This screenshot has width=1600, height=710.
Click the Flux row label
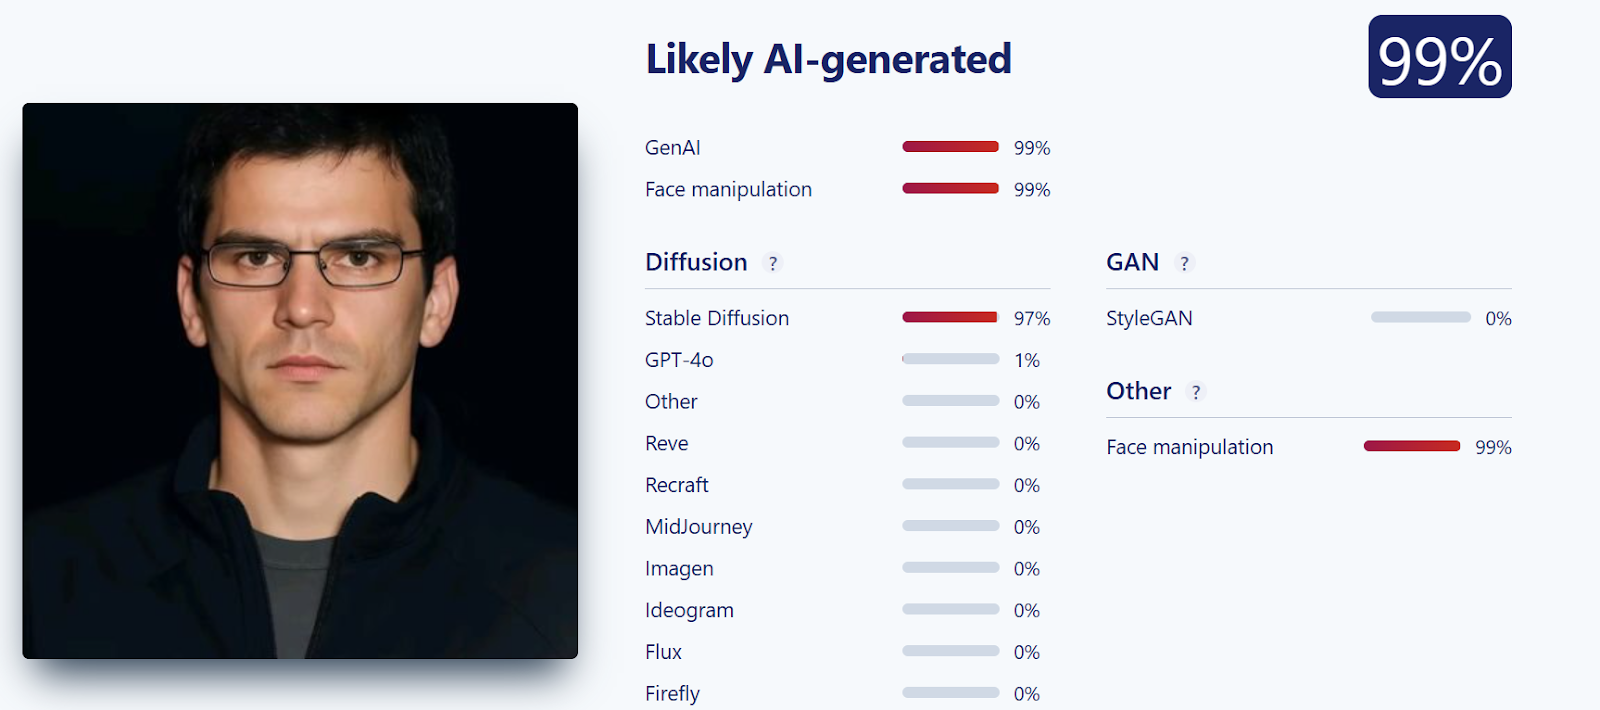[663, 652]
